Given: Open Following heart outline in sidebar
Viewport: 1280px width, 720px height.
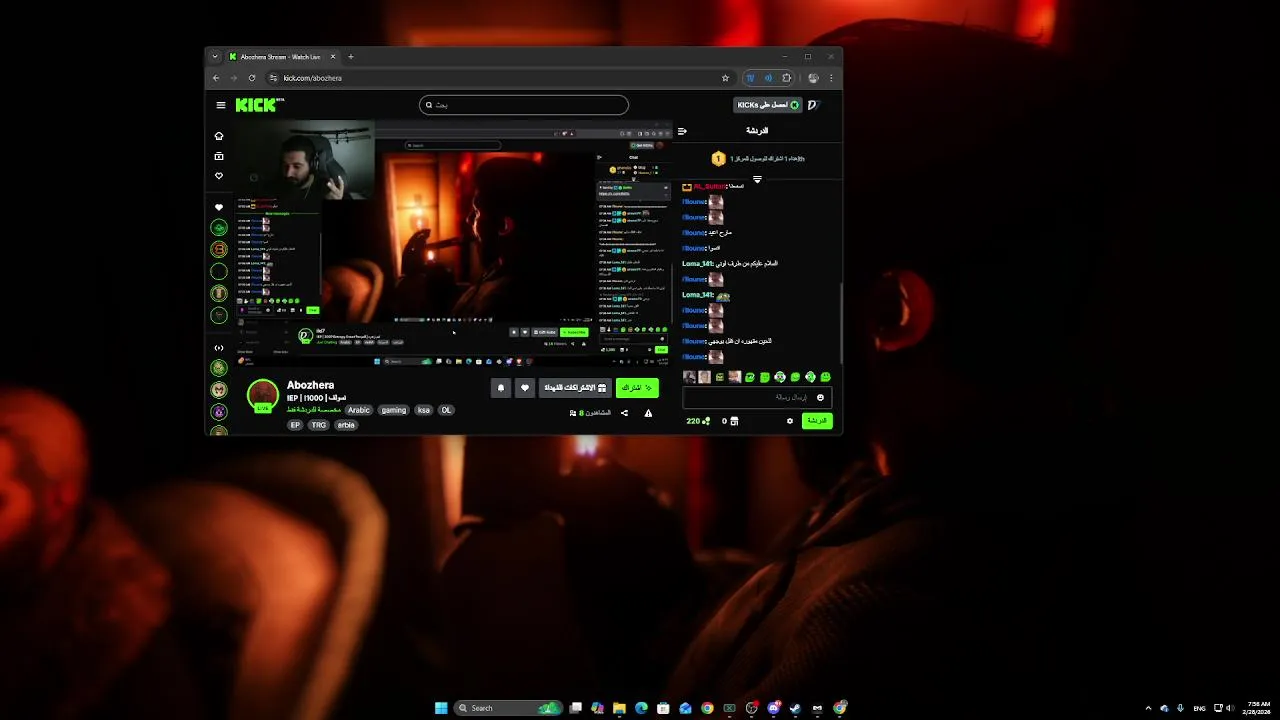Looking at the screenshot, I should (x=219, y=176).
